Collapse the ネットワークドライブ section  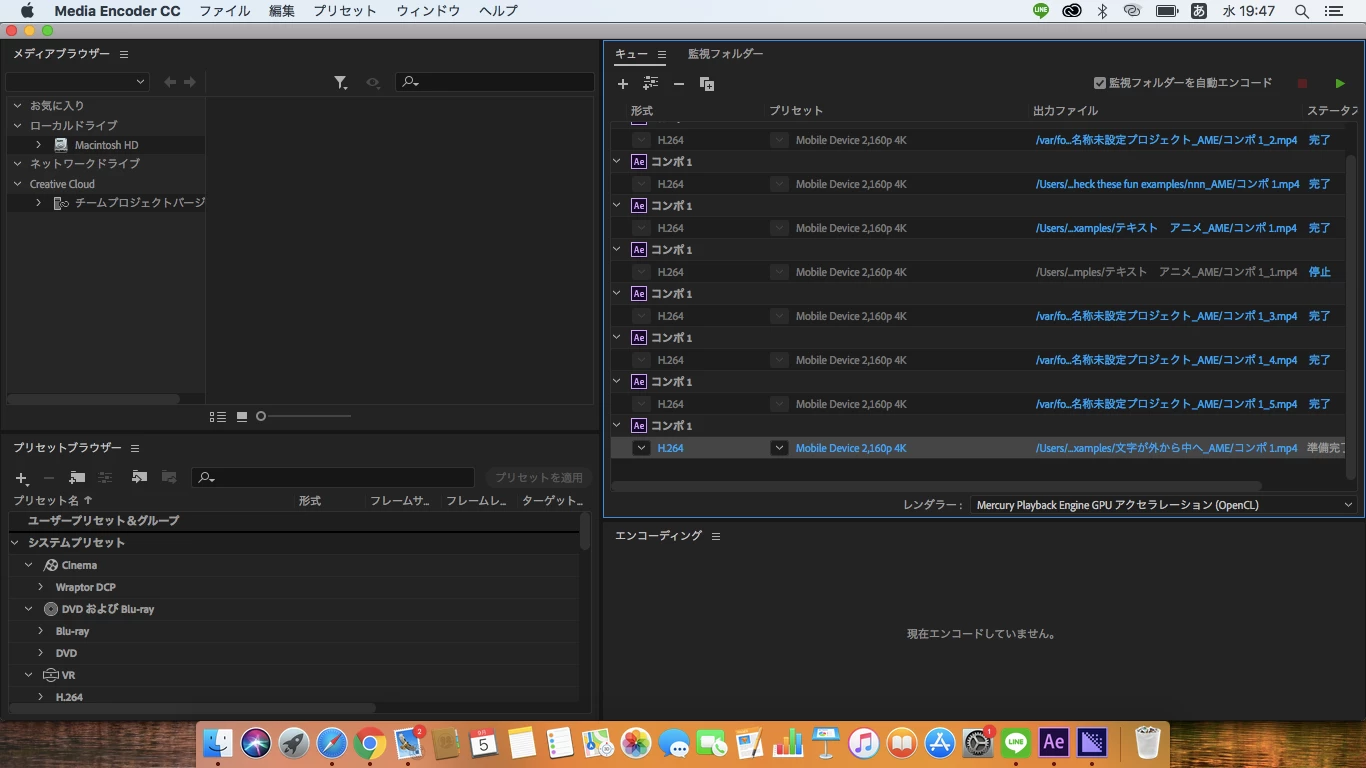click(x=18, y=163)
